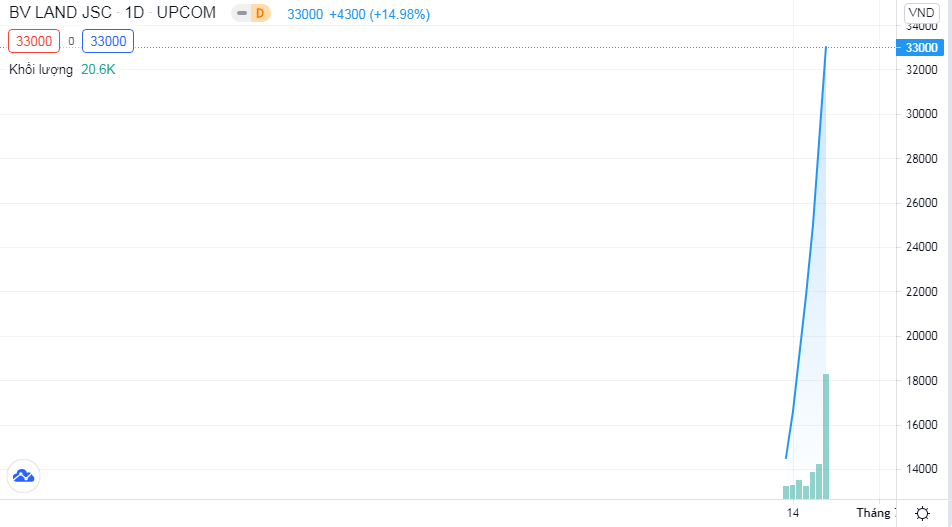952x527 pixels.
Task: Click the highlighted 33000 price axis label
Action: 920,47
